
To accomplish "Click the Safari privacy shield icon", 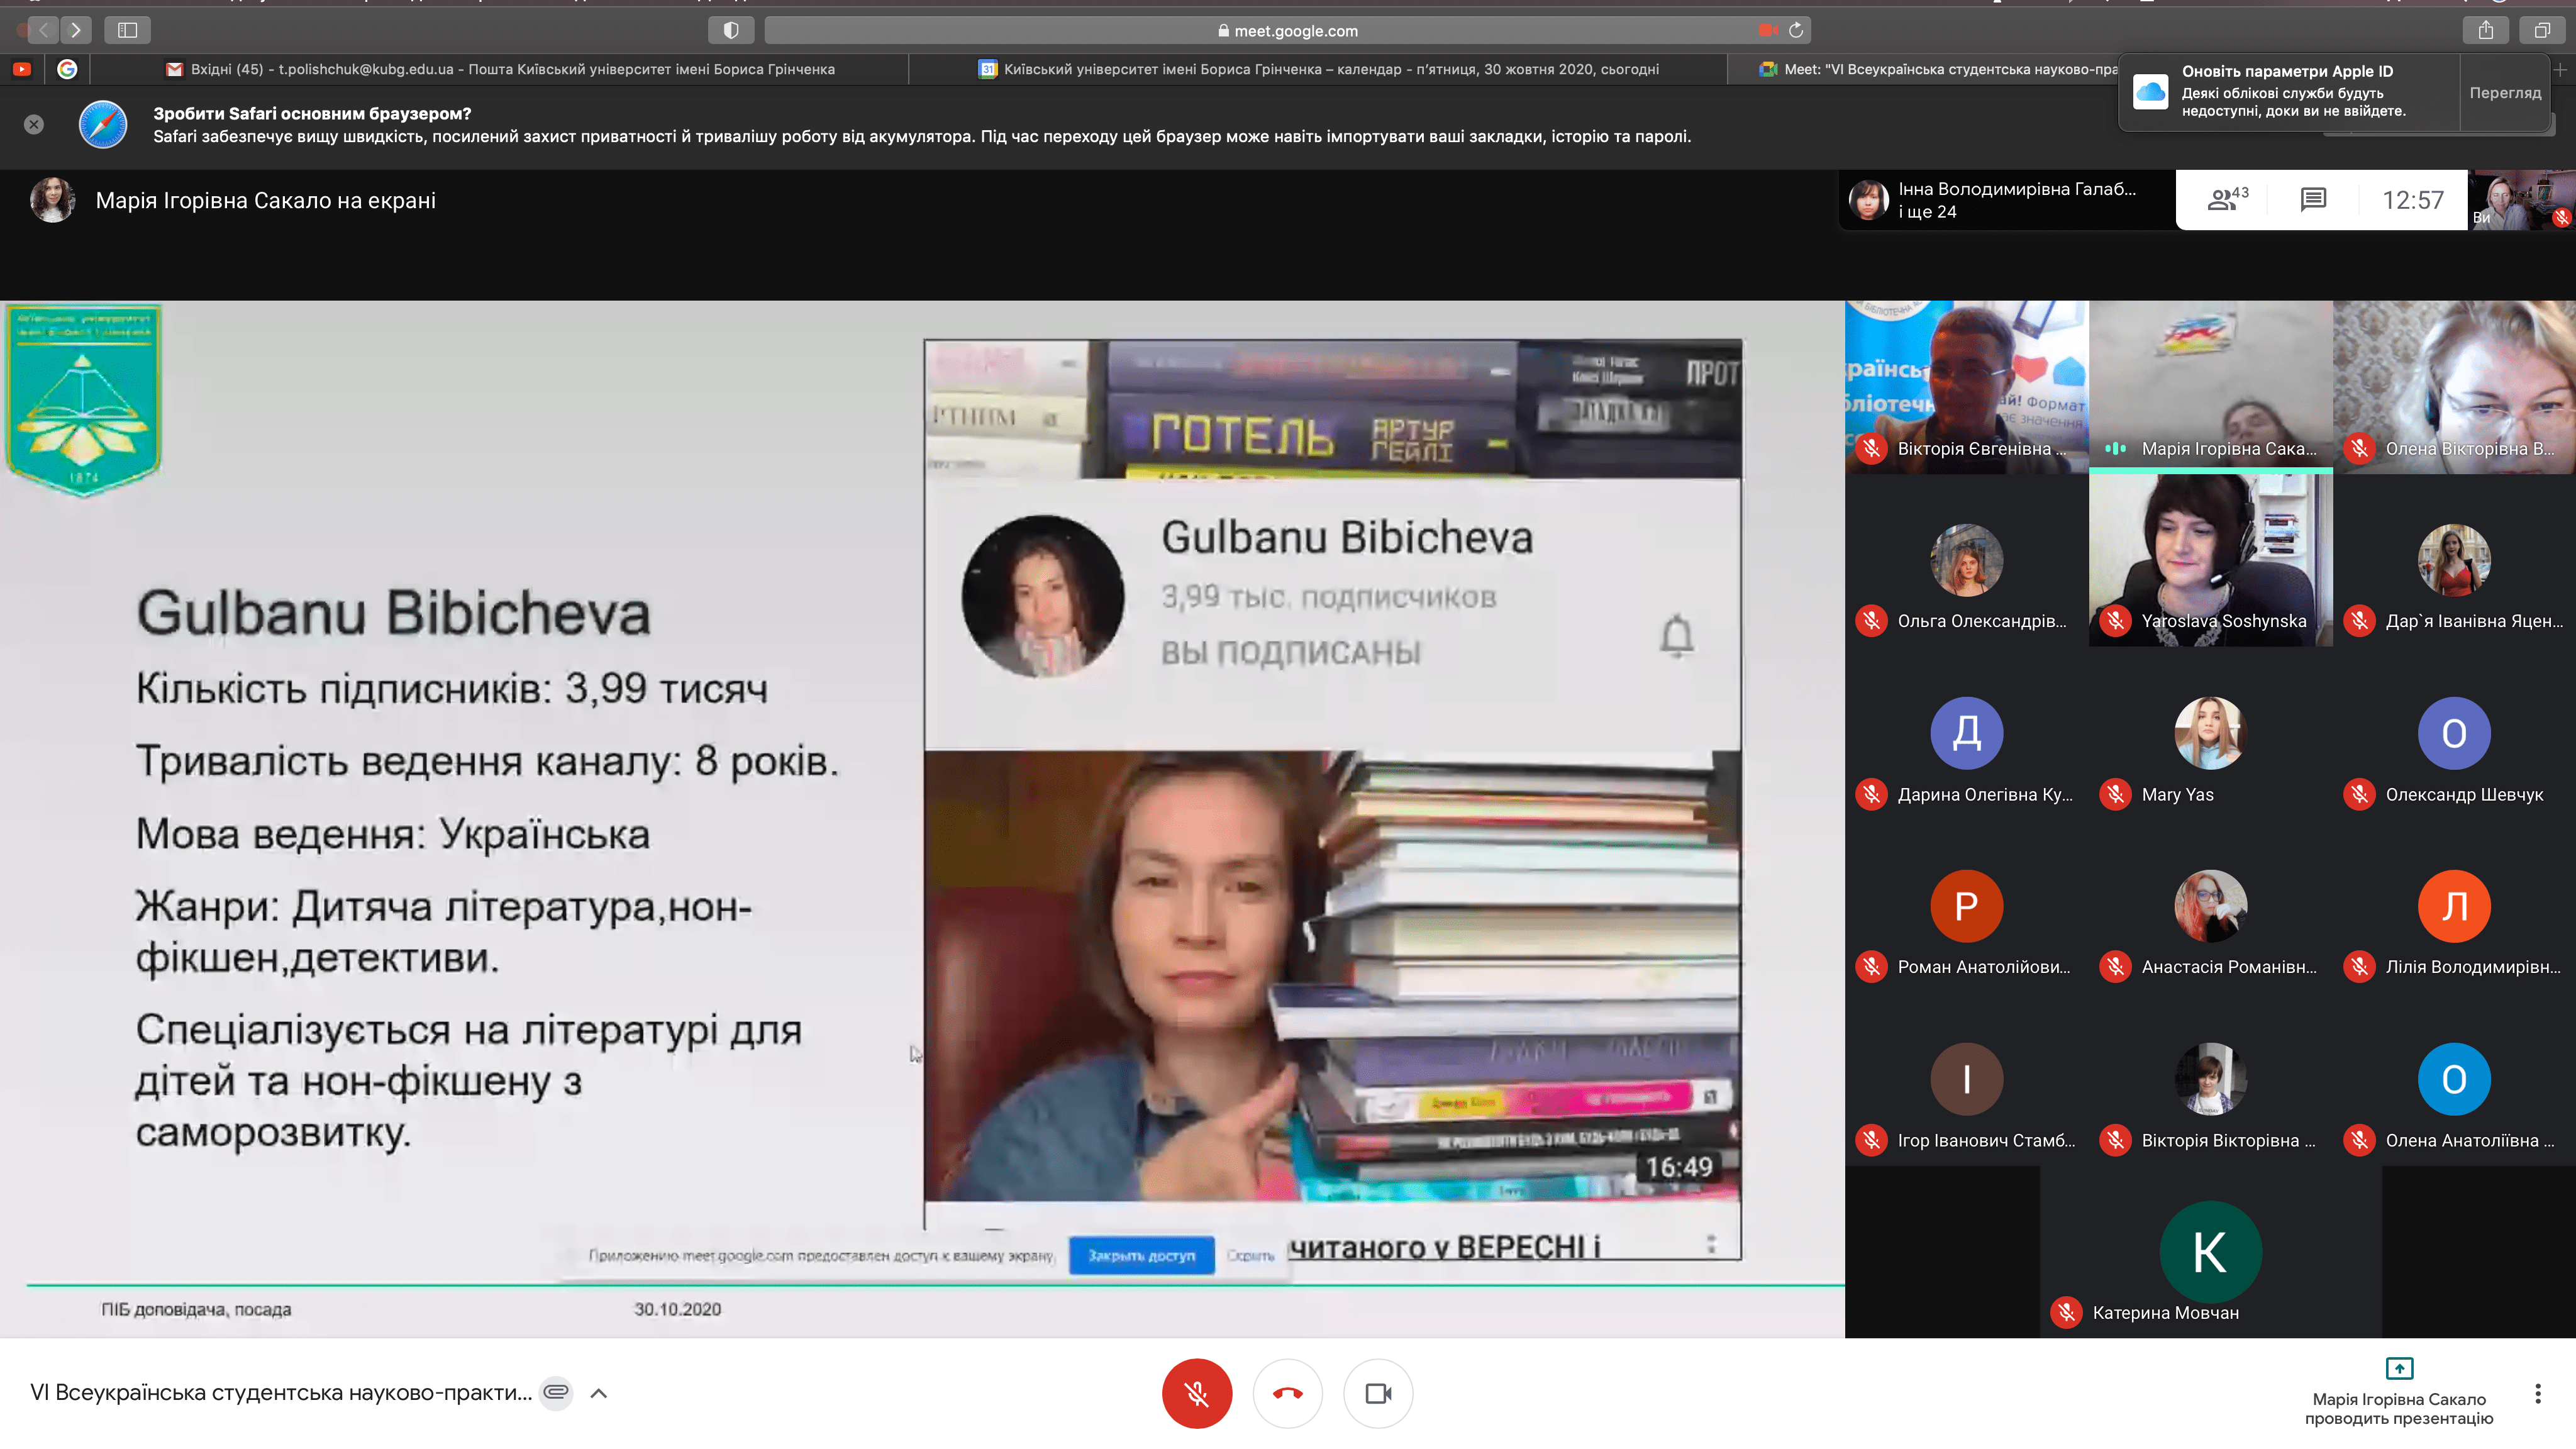I will coord(731,30).
